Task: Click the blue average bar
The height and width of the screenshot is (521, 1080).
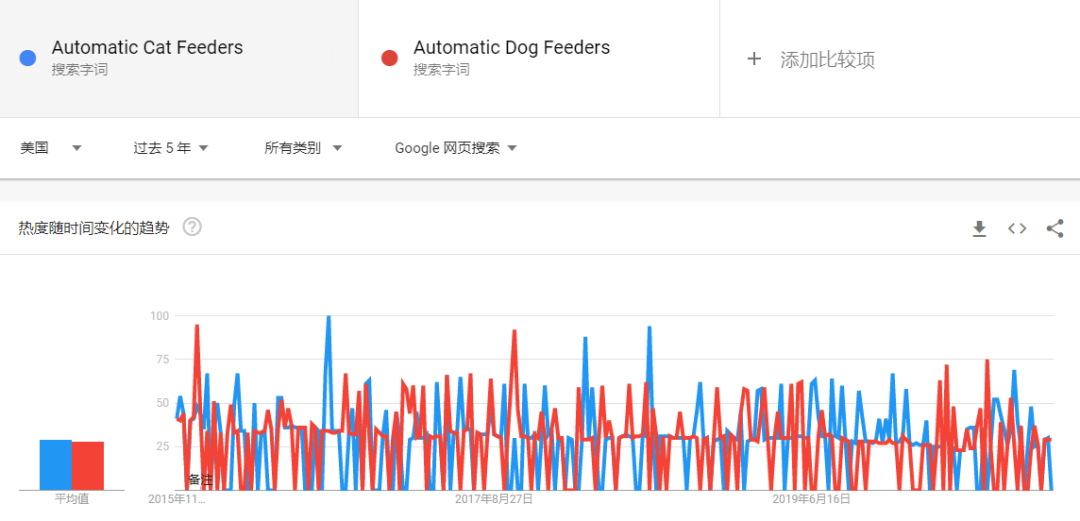Action: coord(55,464)
